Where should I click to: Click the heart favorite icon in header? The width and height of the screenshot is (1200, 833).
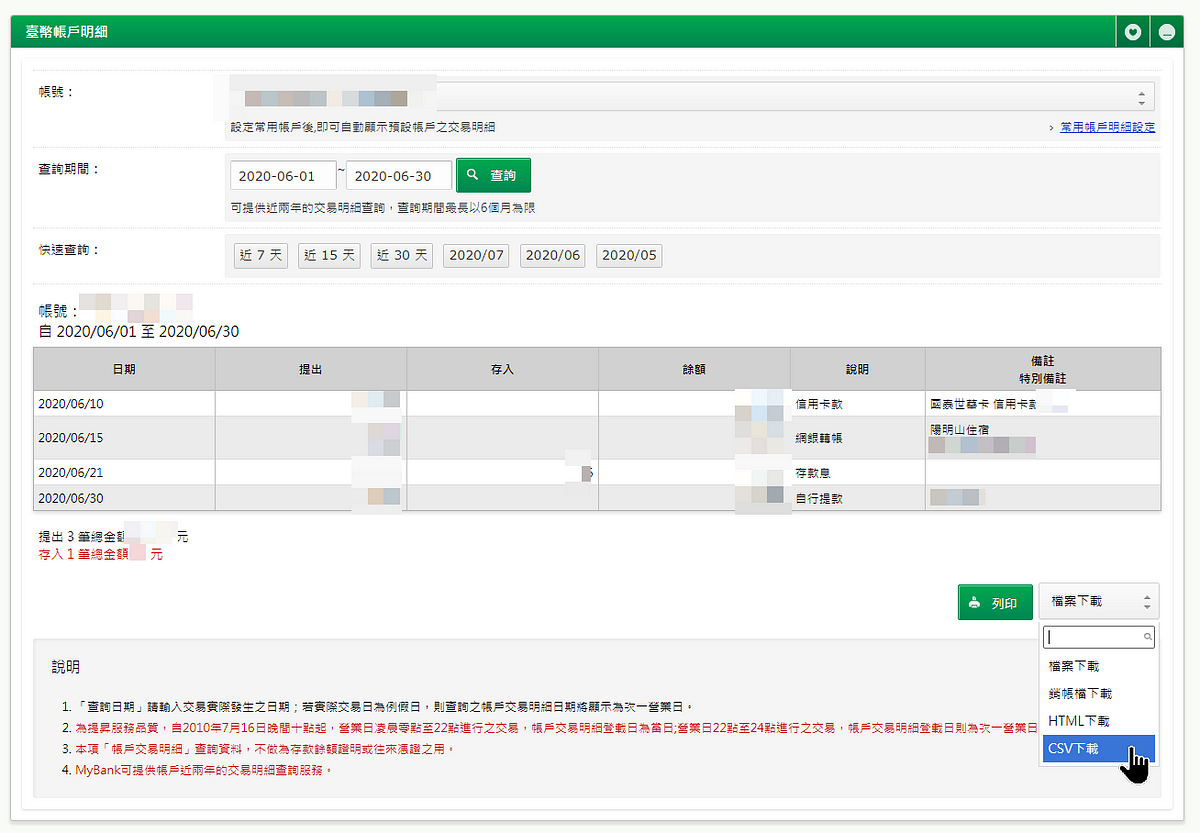tap(1132, 31)
